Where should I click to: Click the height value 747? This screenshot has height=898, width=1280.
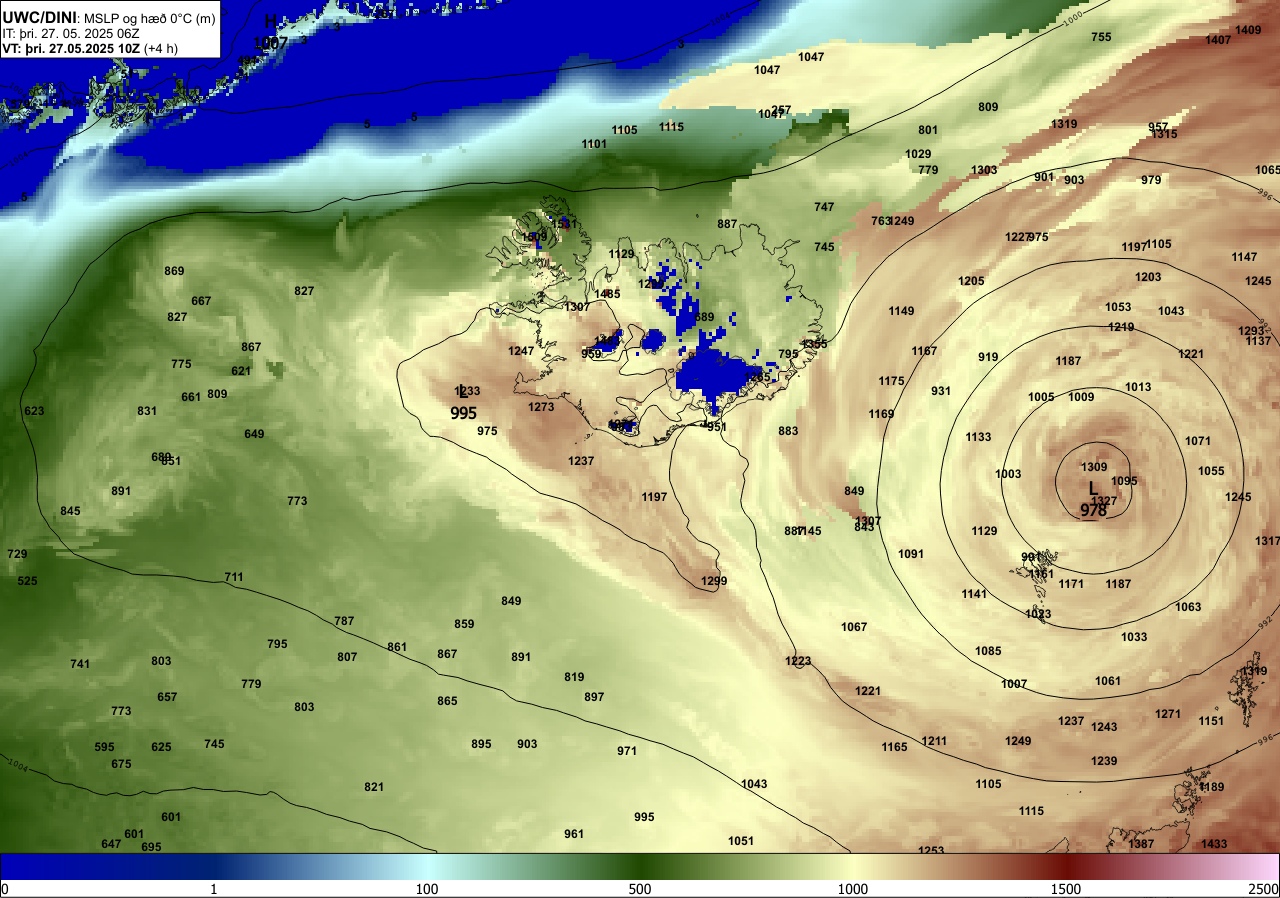click(x=824, y=207)
